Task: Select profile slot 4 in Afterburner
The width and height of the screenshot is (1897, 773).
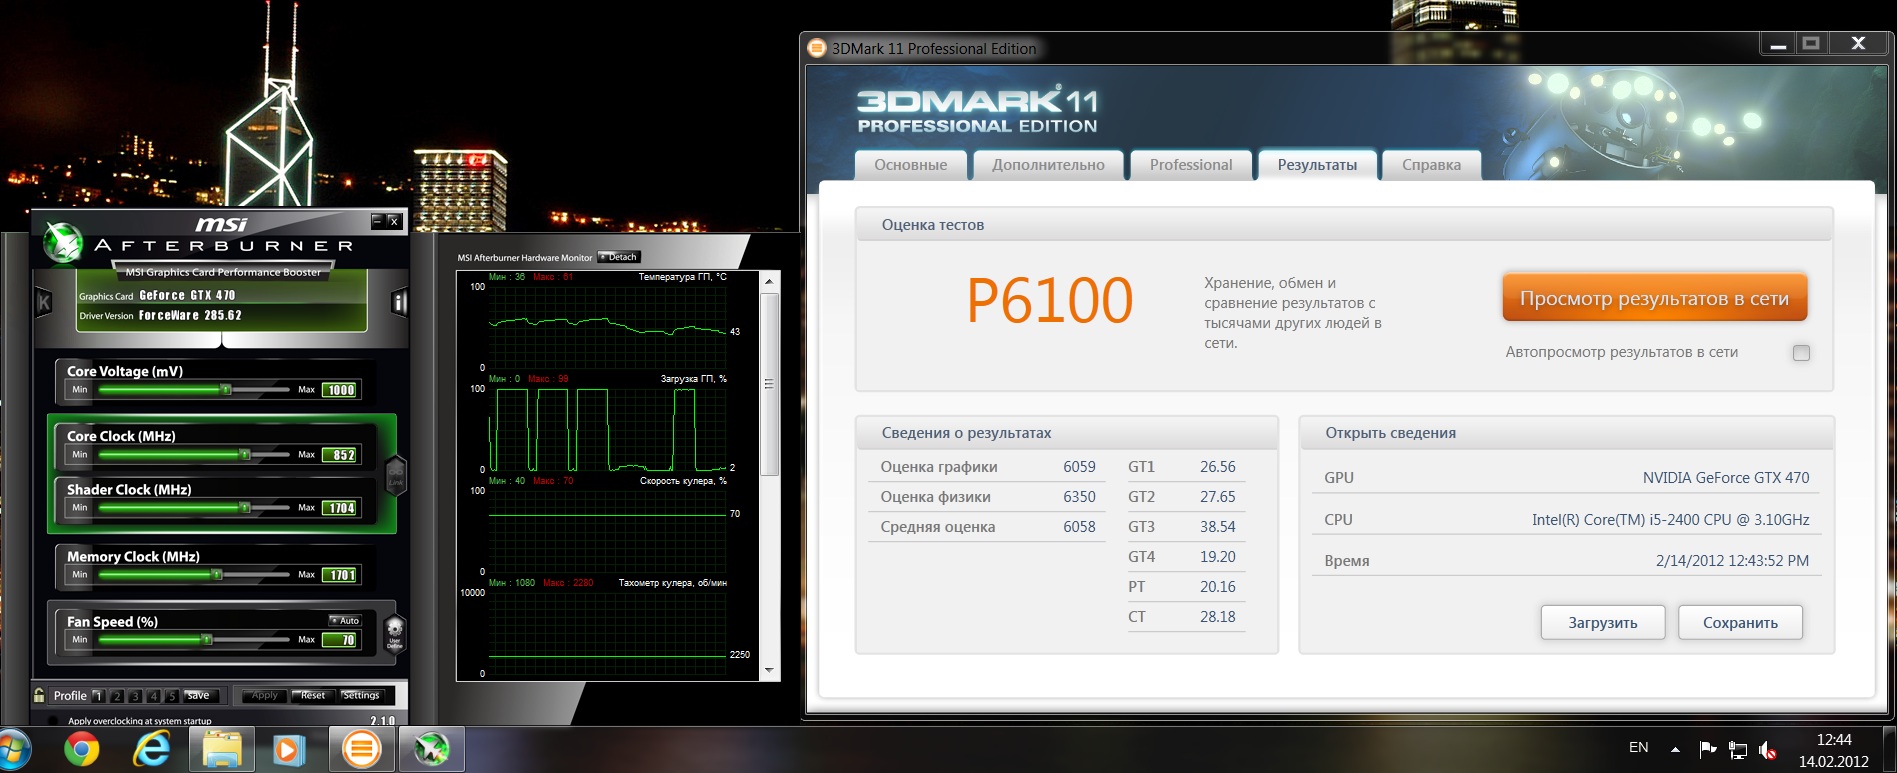Action: [153, 696]
